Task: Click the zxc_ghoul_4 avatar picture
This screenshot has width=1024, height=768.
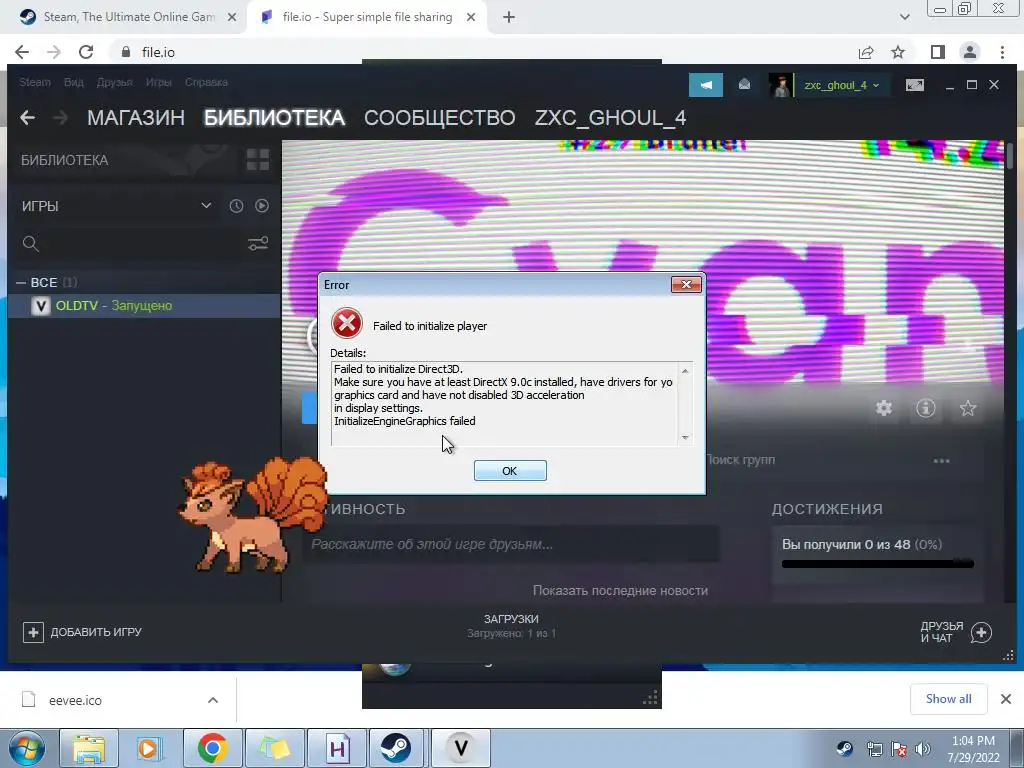Action: [x=780, y=85]
